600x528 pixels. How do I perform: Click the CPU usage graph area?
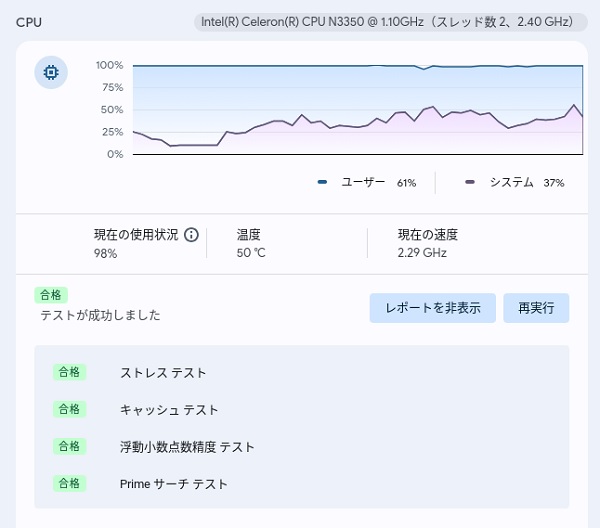point(357,110)
